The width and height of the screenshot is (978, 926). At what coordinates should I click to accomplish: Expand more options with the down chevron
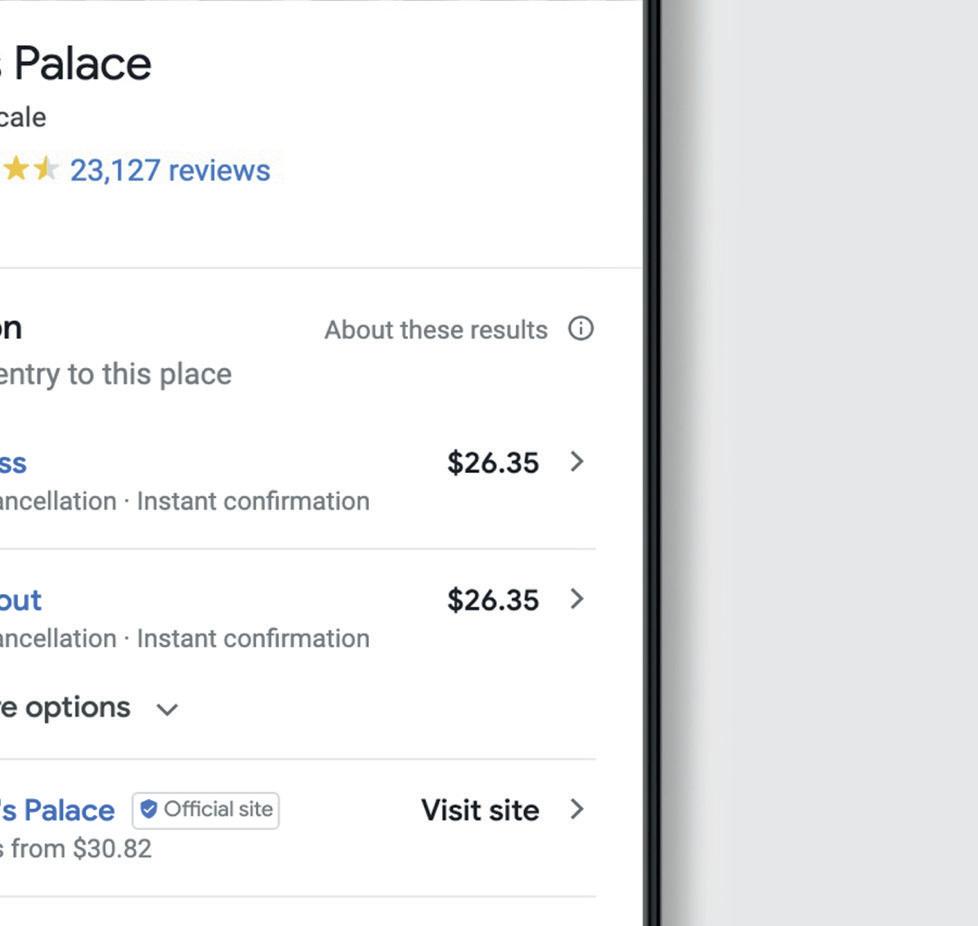(167, 709)
